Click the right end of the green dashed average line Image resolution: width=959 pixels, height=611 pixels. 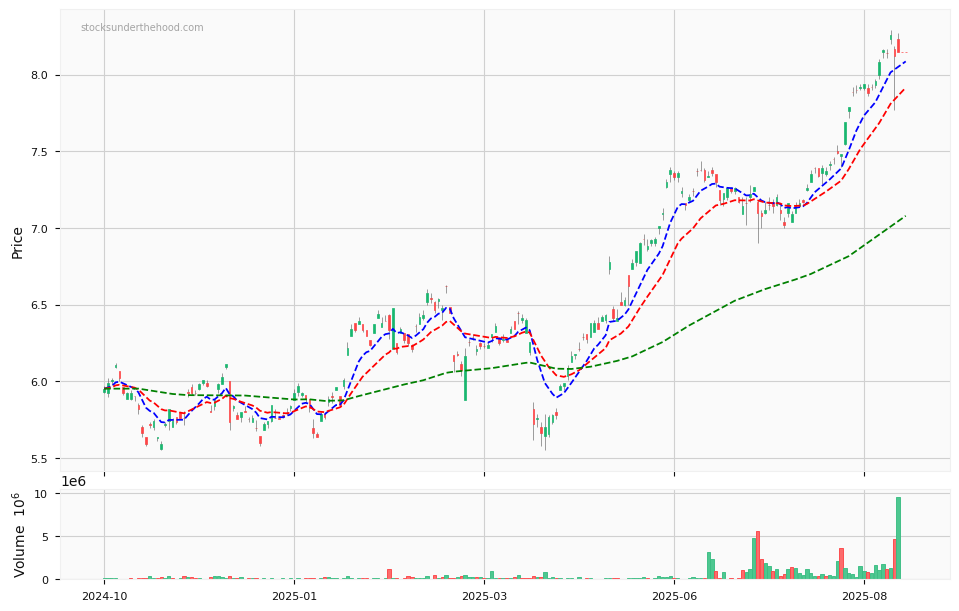point(904,216)
